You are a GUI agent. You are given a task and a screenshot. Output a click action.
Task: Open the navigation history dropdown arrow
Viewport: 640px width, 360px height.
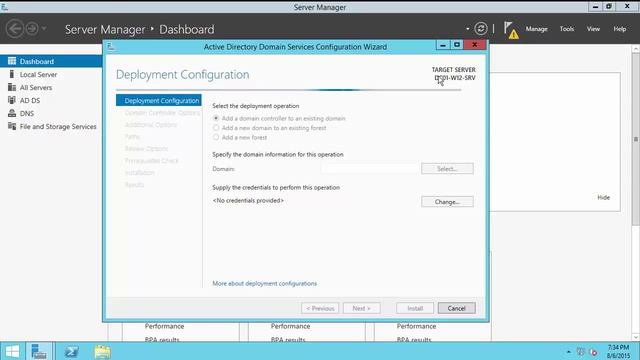[44, 29]
